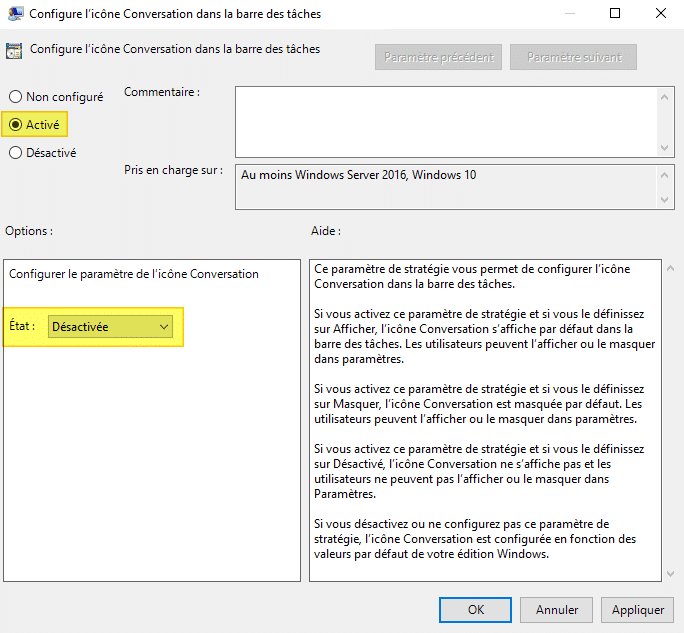Click the help paragraph mentioning 'sur Afficher'
Screen dimensions: 684x633
[484, 336]
